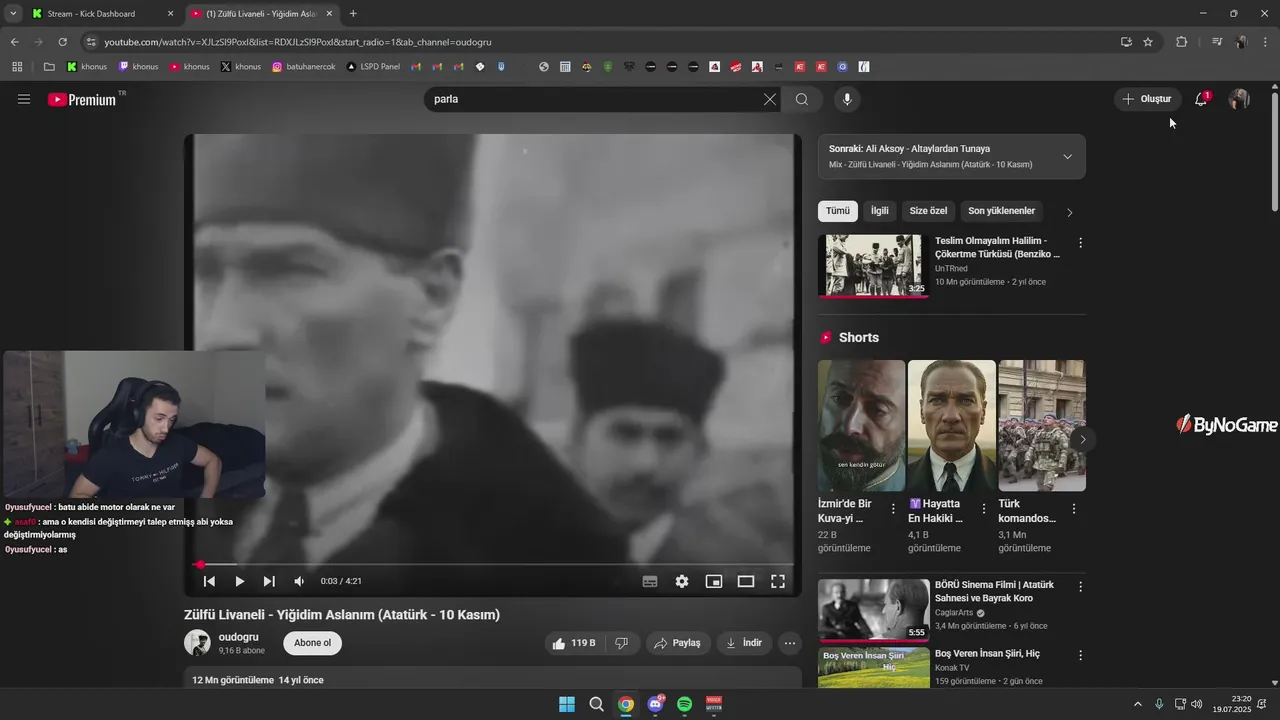Open Hayatta En Hakiki short
This screenshot has height=720, width=1280.
[x=952, y=425]
